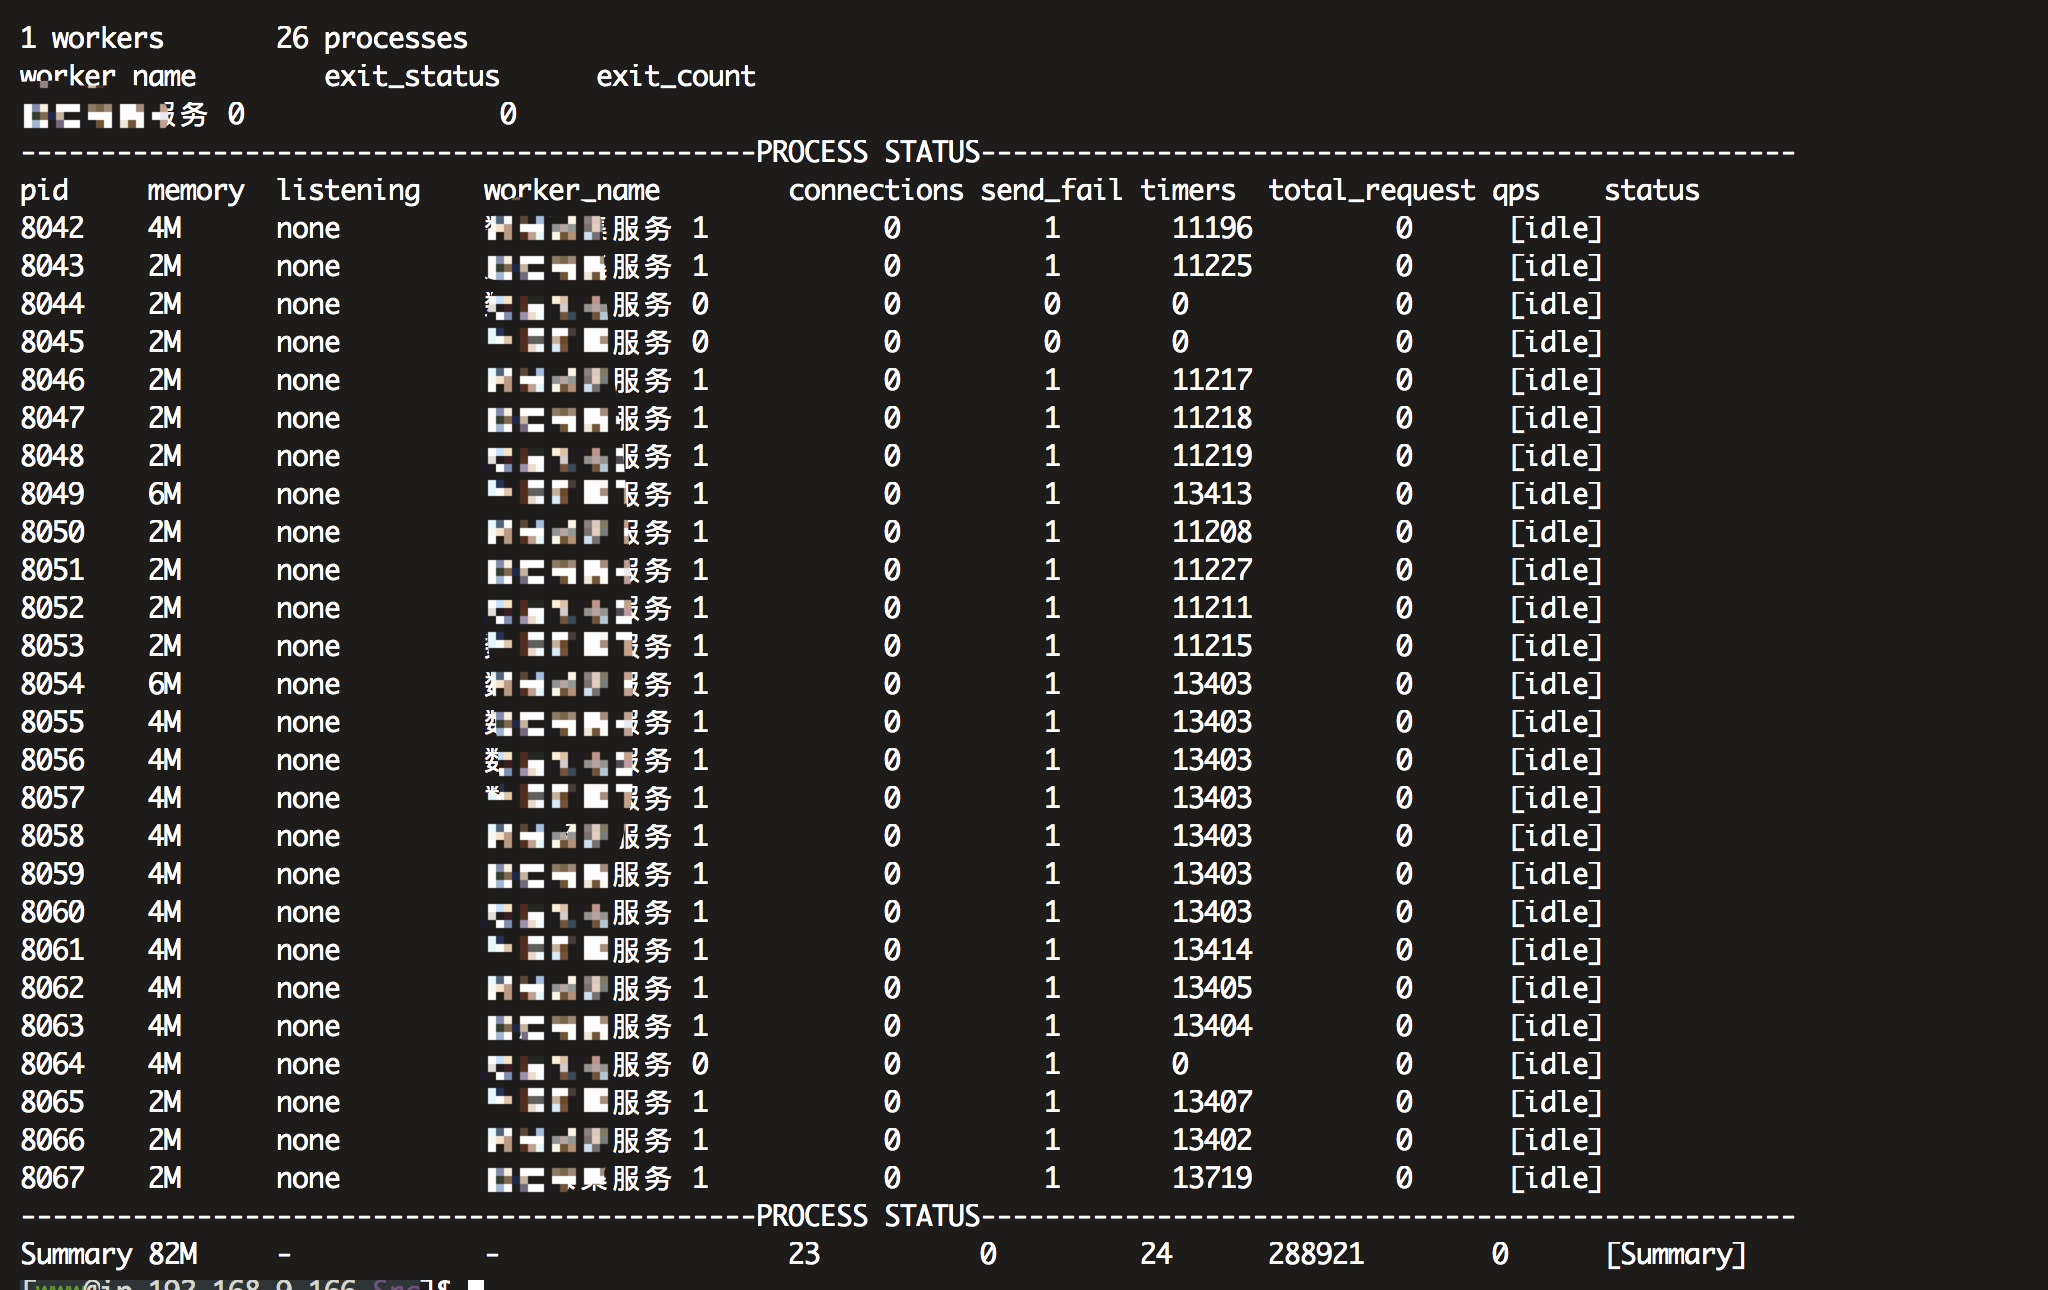This screenshot has height=1290, width=2048.
Task: Click pid 8043 in the process list
Action: [x=52, y=266]
